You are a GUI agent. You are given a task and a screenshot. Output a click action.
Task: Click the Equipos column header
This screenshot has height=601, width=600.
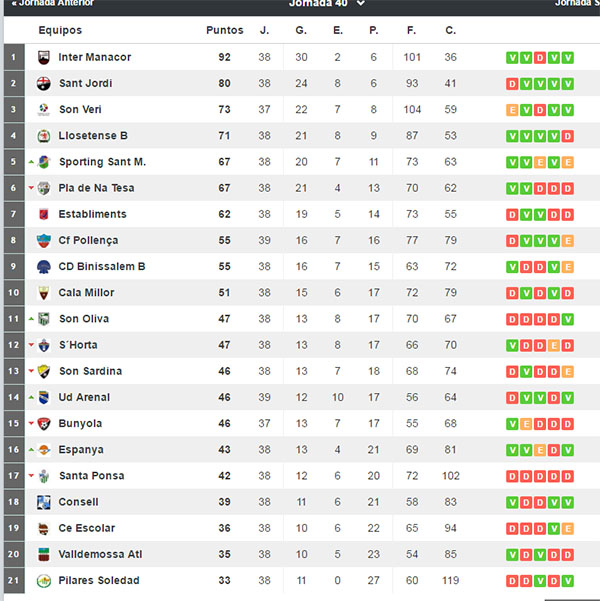[60, 30]
